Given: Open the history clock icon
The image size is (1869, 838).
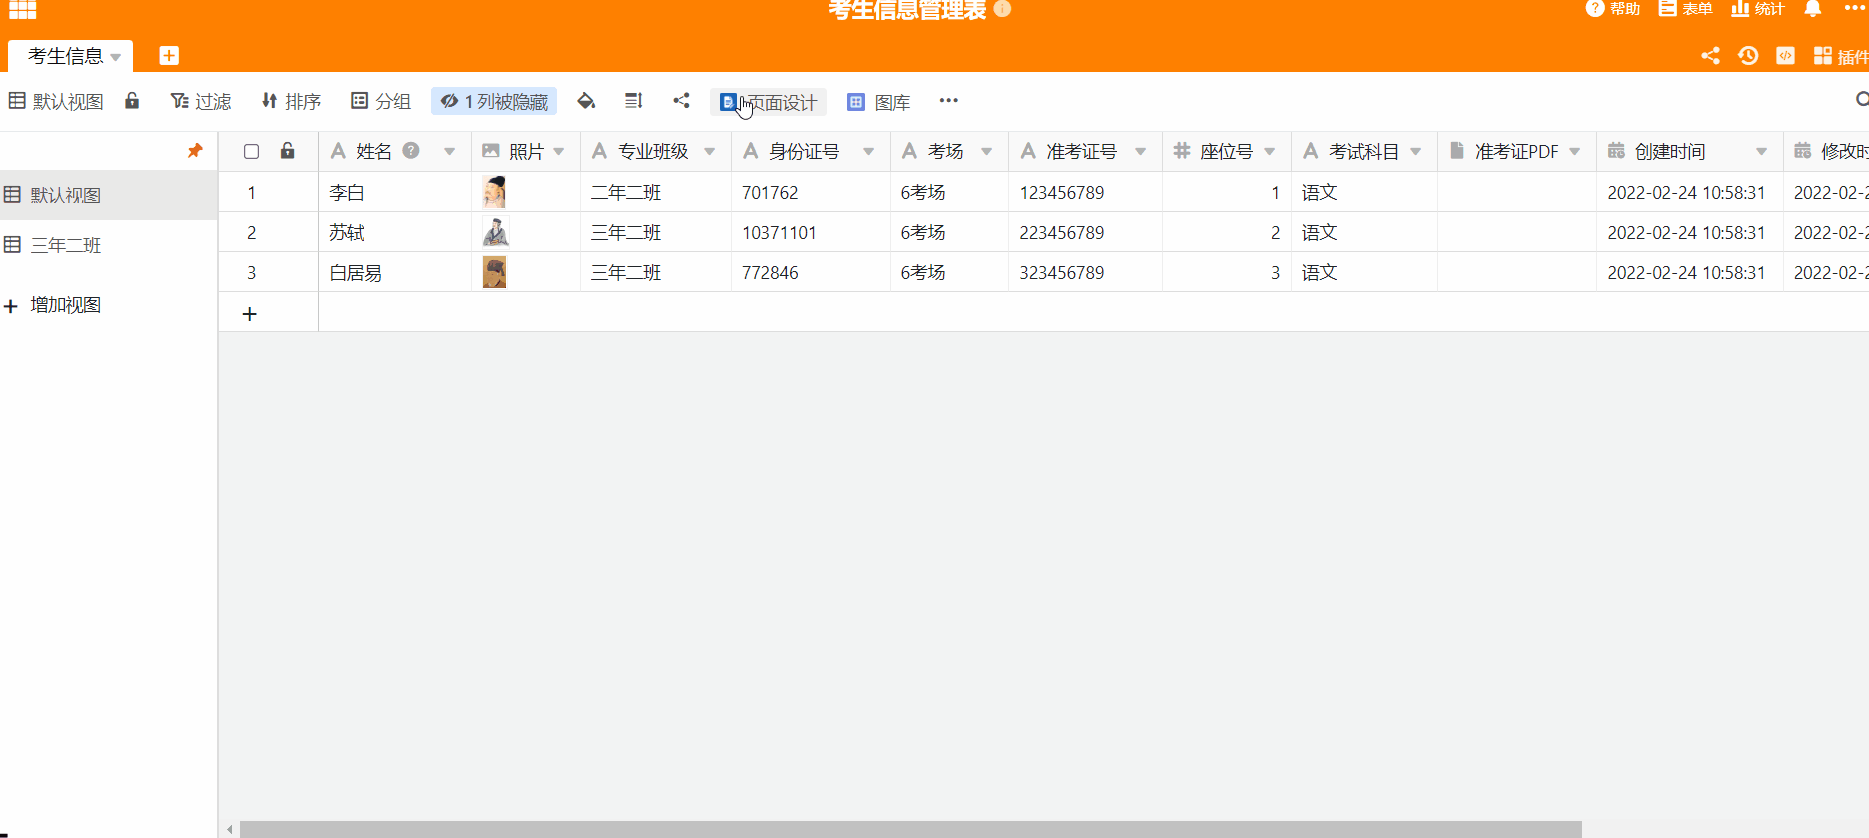Looking at the screenshot, I should point(1748,56).
